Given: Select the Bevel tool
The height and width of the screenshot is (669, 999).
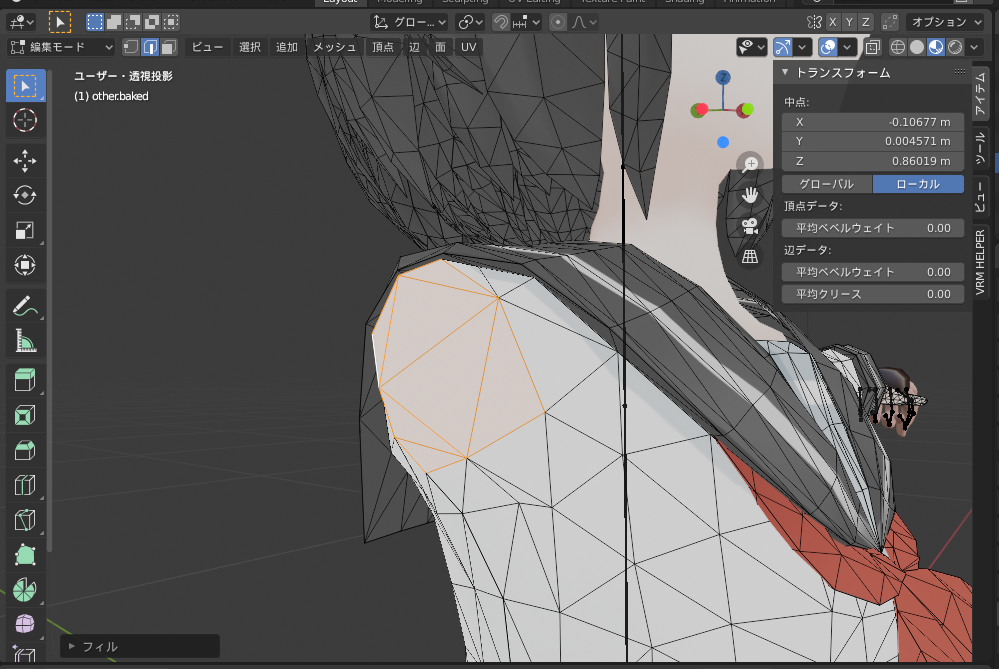Looking at the screenshot, I should click(x=25, y=450).
